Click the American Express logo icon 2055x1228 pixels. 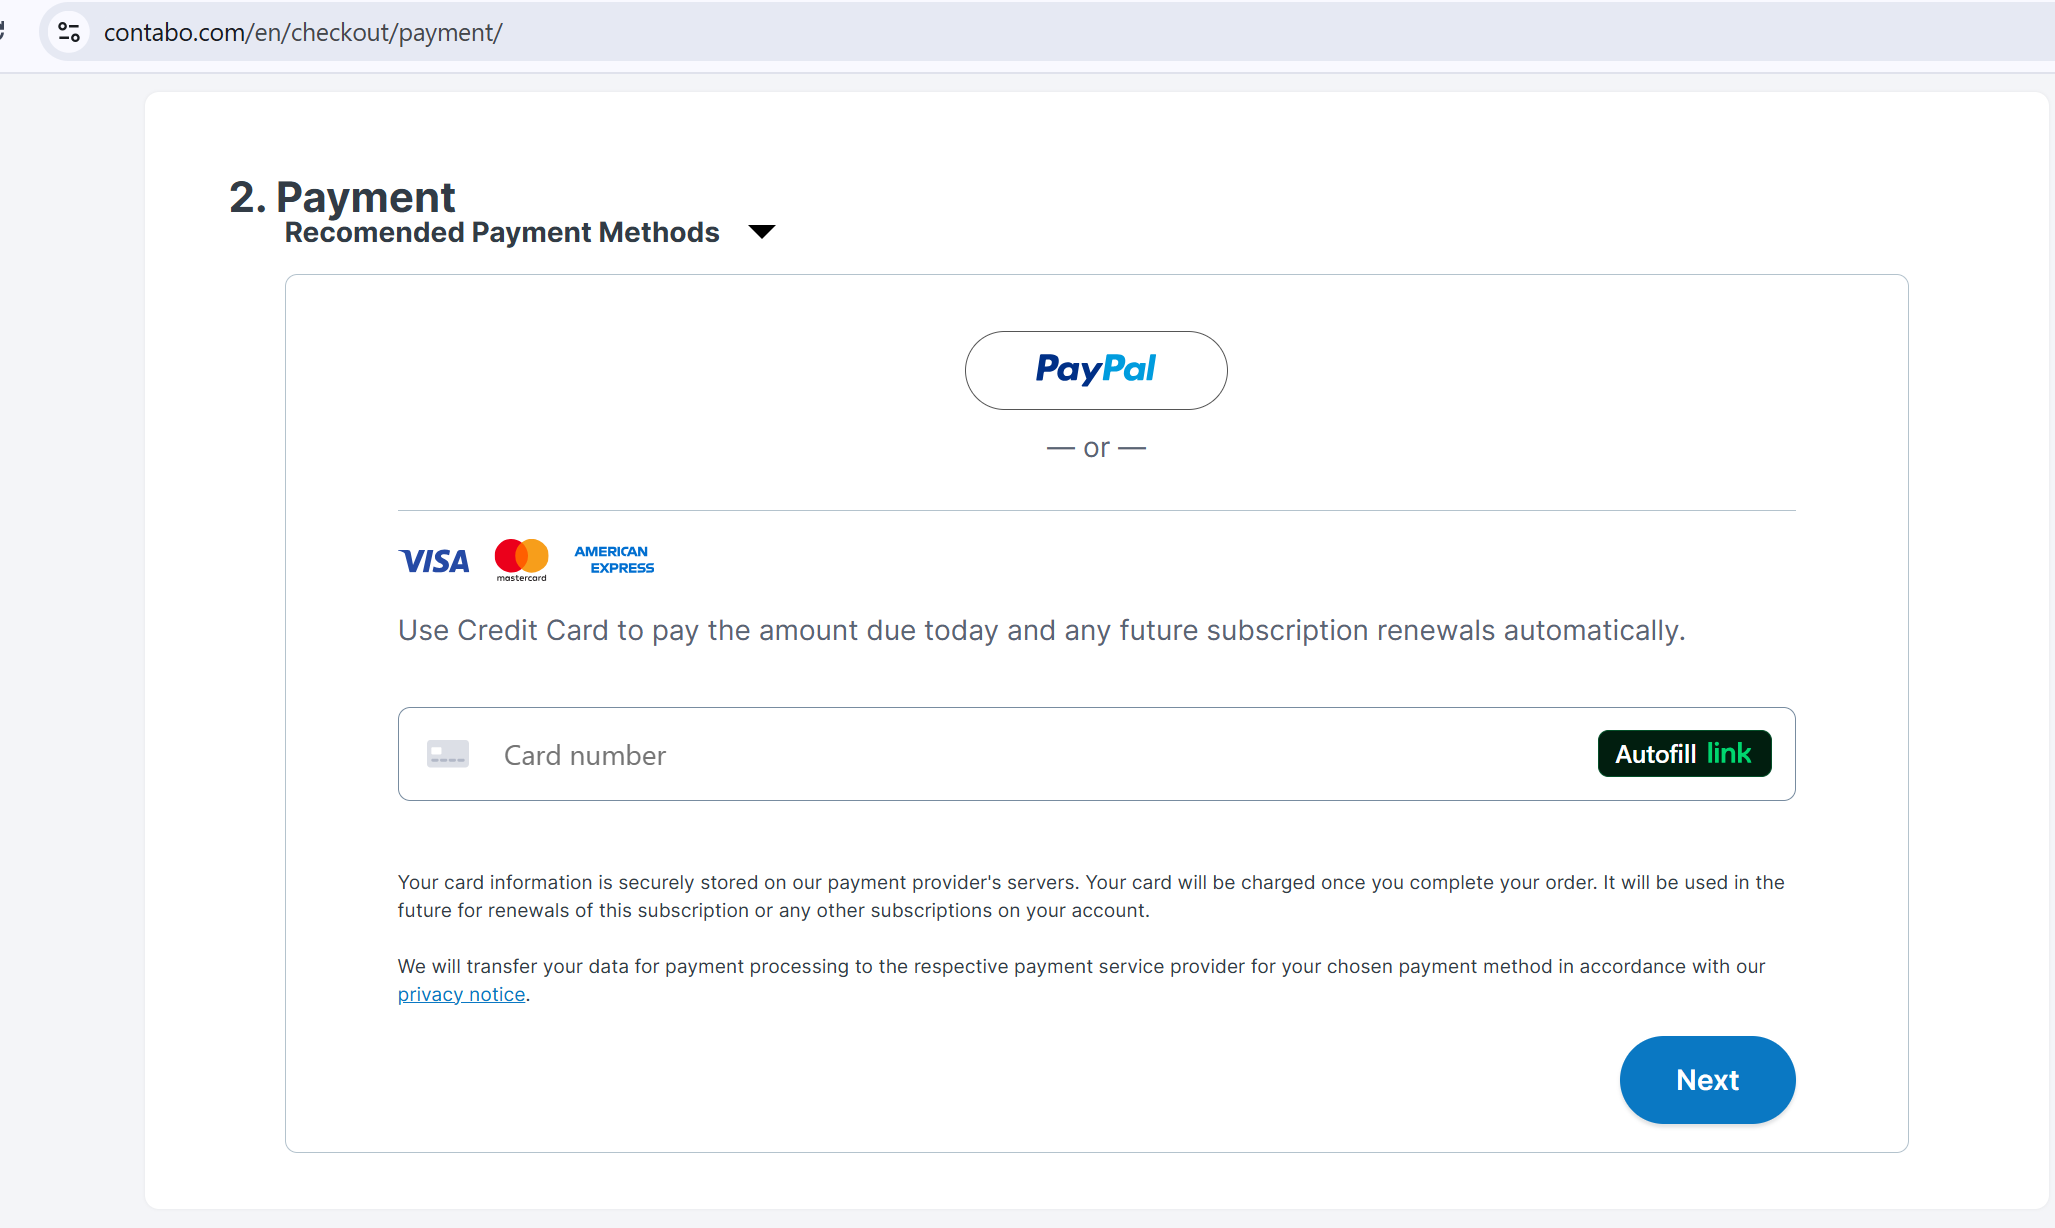pos(614,560)
